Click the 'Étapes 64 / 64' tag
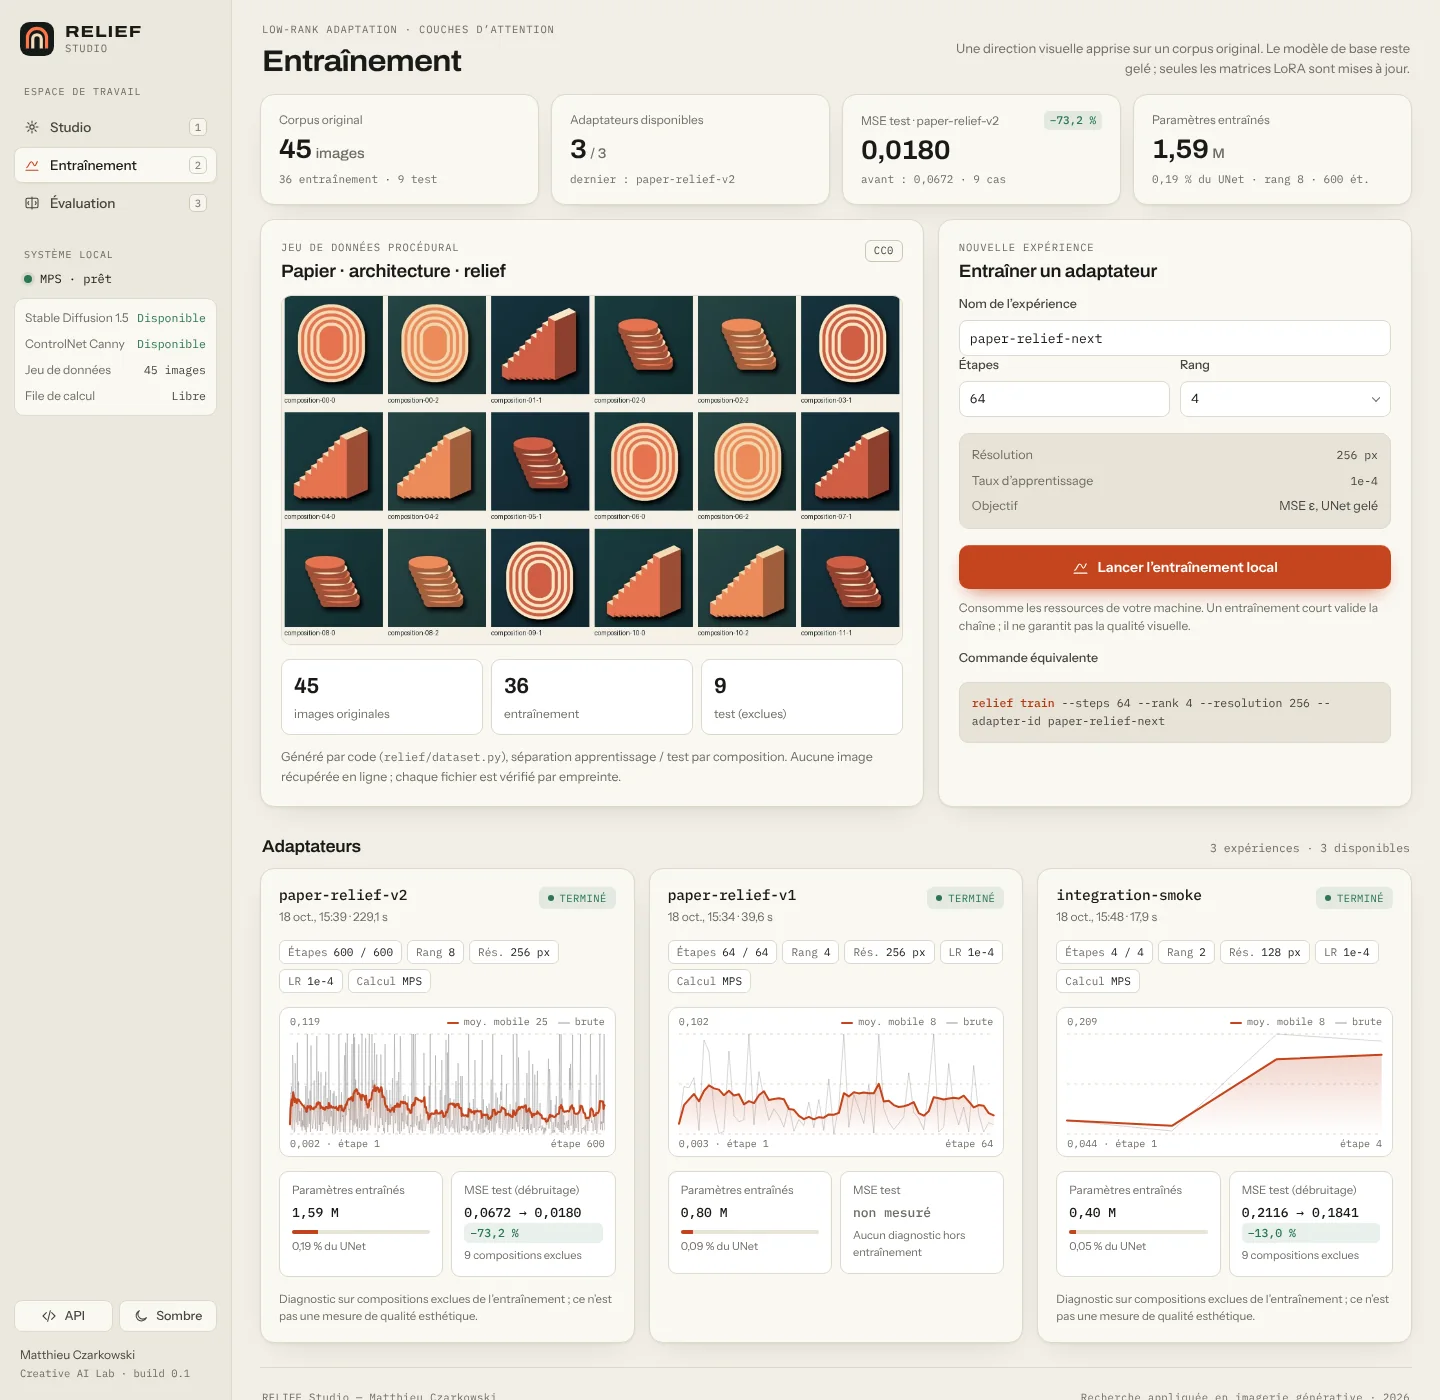This screenshot has width=1440, height=1400. (722, 952)
